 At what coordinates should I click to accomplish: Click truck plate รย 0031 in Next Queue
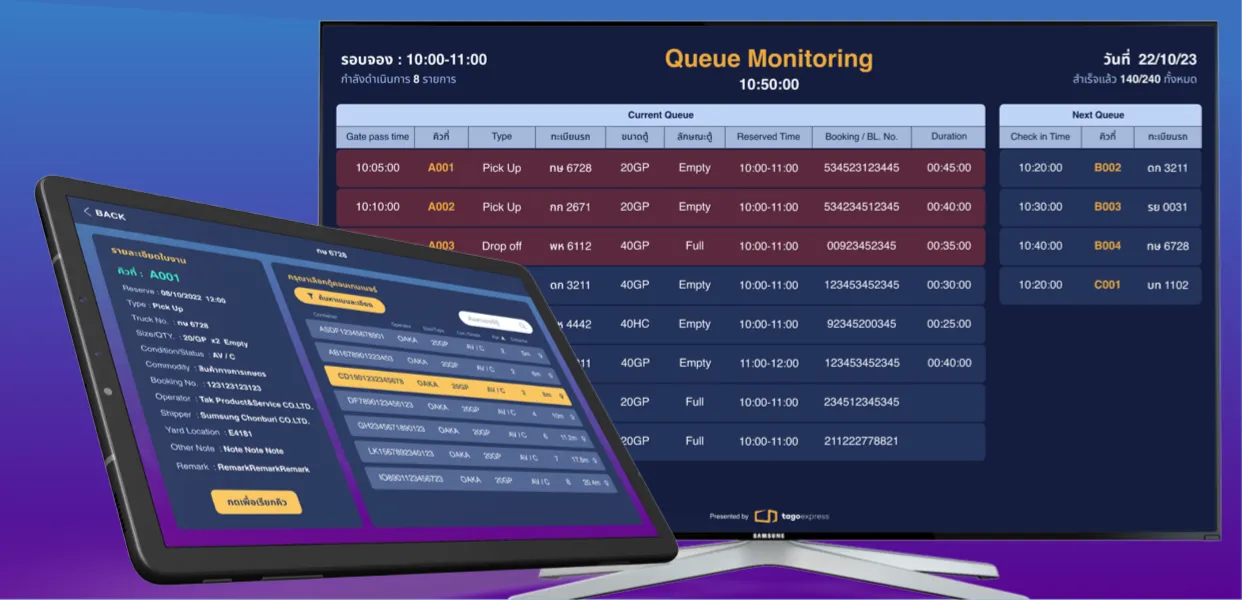(1168, 207)
